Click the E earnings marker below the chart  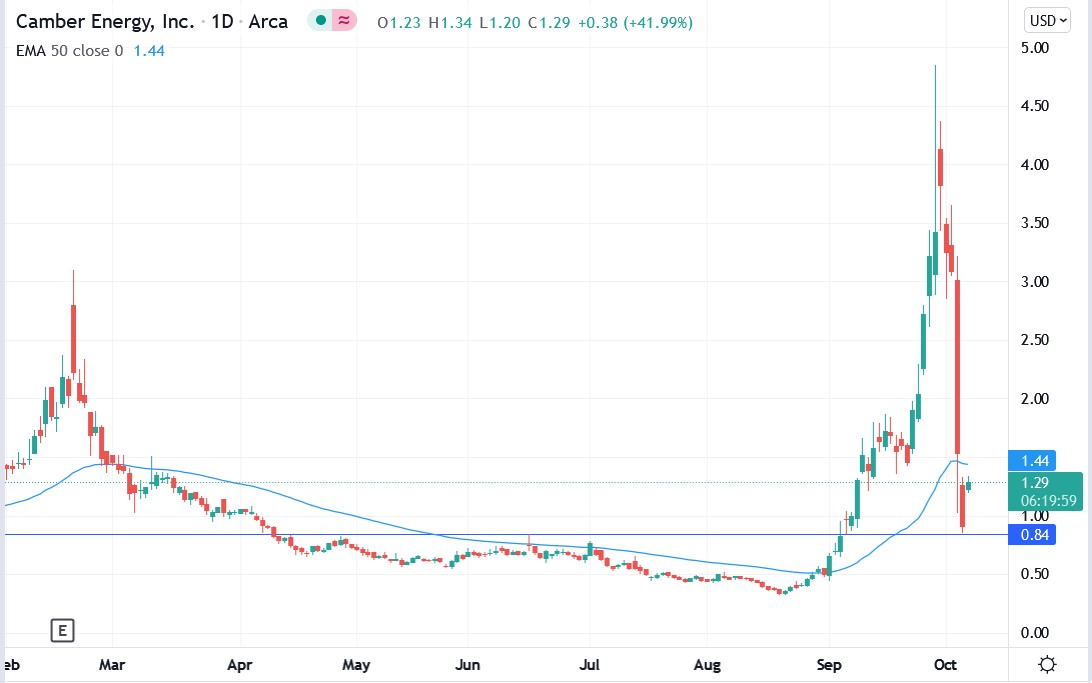62,631
